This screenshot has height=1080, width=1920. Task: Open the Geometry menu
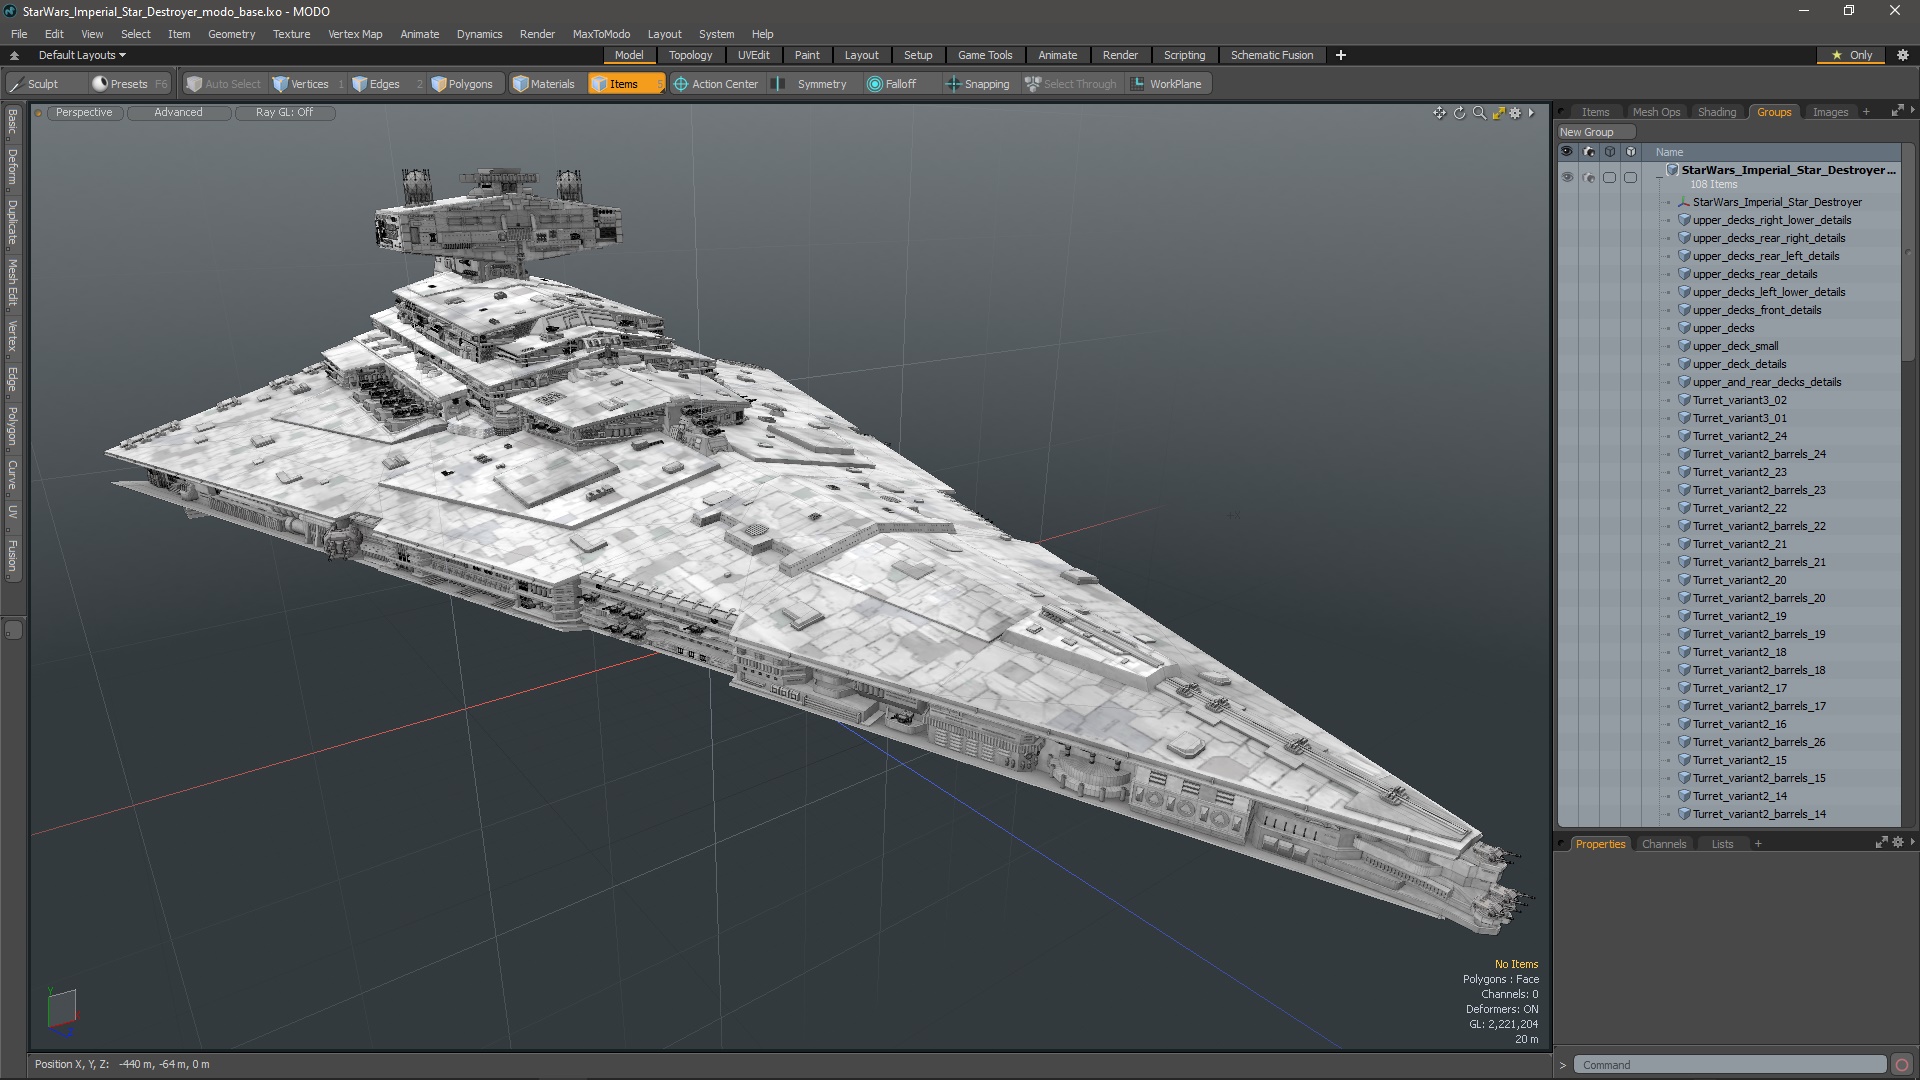point(231,34)
